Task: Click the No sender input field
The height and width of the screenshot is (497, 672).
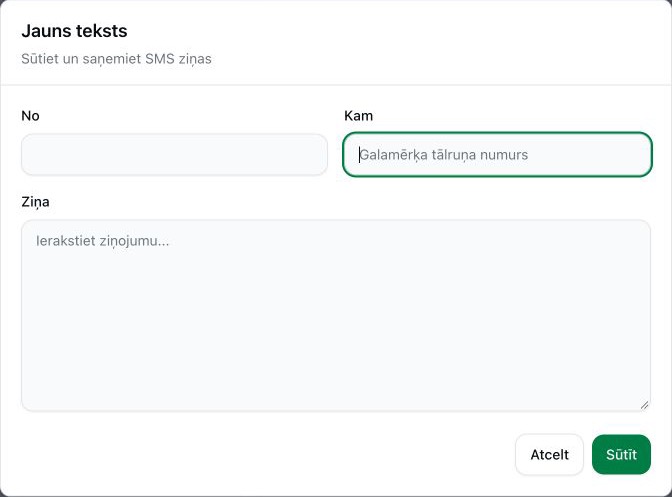Action: pyautogui.click(x=174, y=155)
